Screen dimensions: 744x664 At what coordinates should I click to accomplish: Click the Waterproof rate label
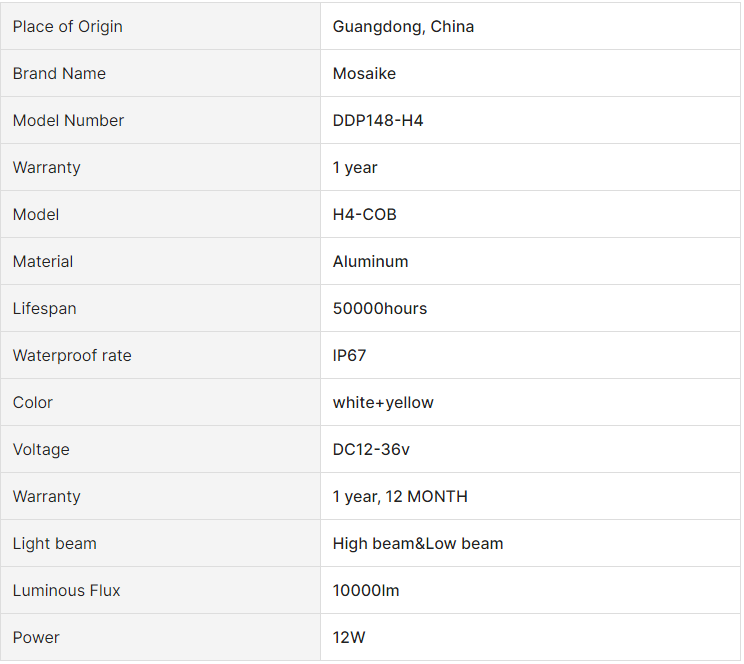pos(72,355)
